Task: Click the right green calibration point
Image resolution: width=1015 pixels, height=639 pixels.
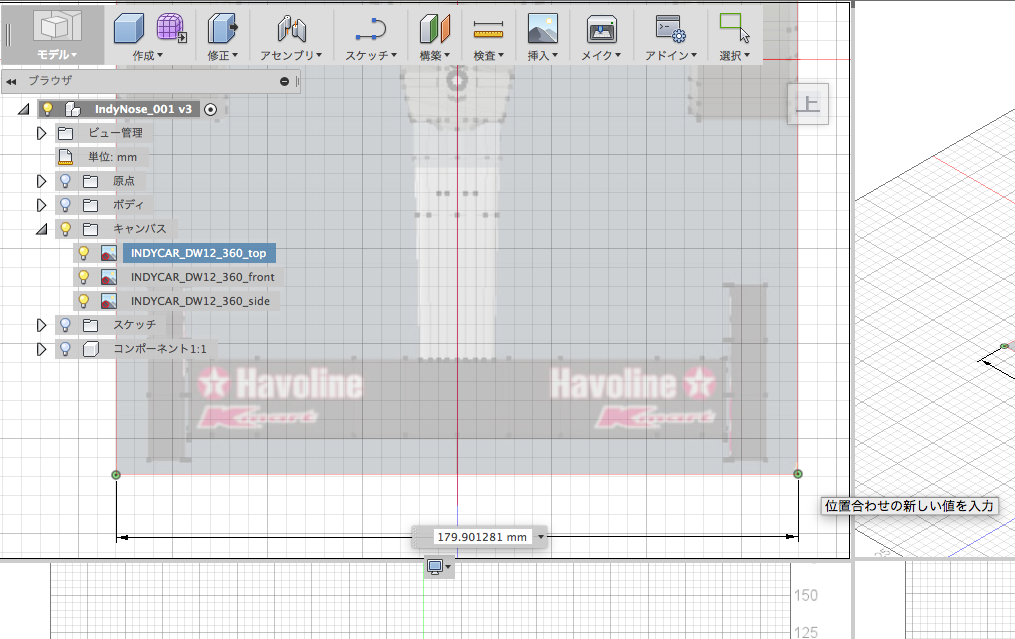Action: tap(798, 474)
